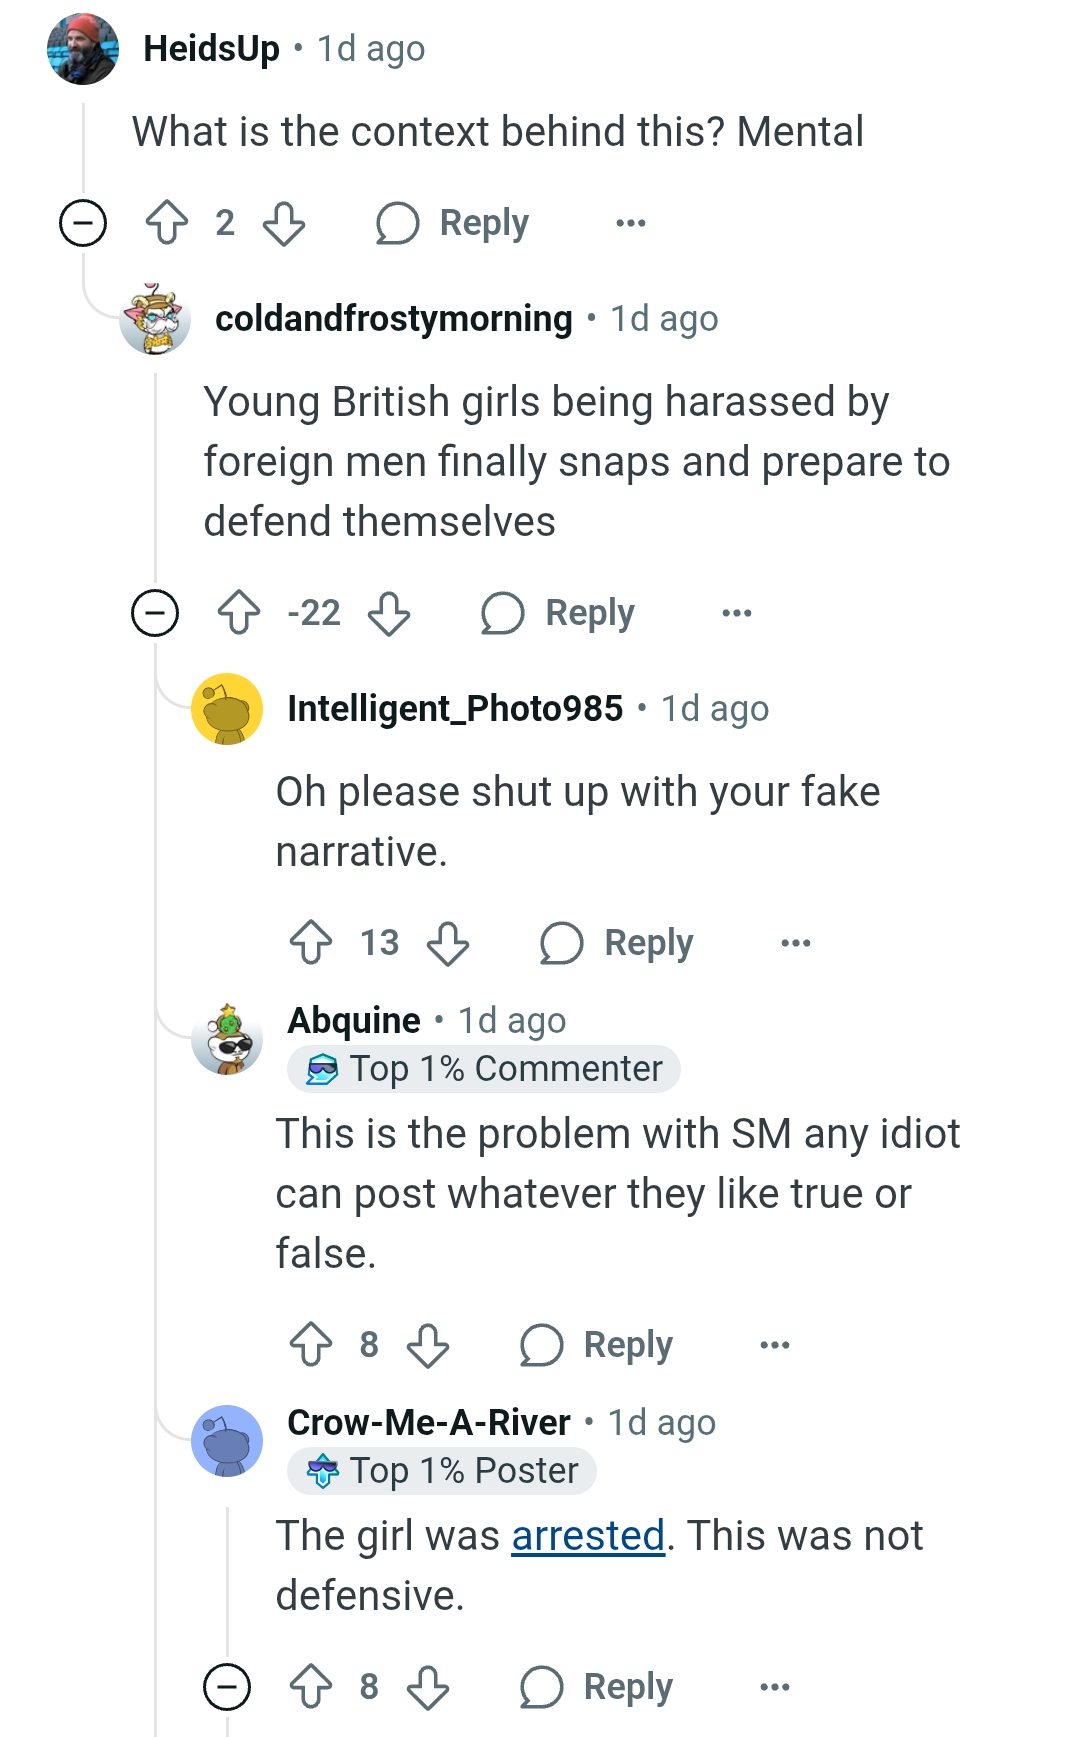Collapse HeidsUp's comment thread
The width and height of the screenshot is (1079, 1737).
(x=83, y=222)
